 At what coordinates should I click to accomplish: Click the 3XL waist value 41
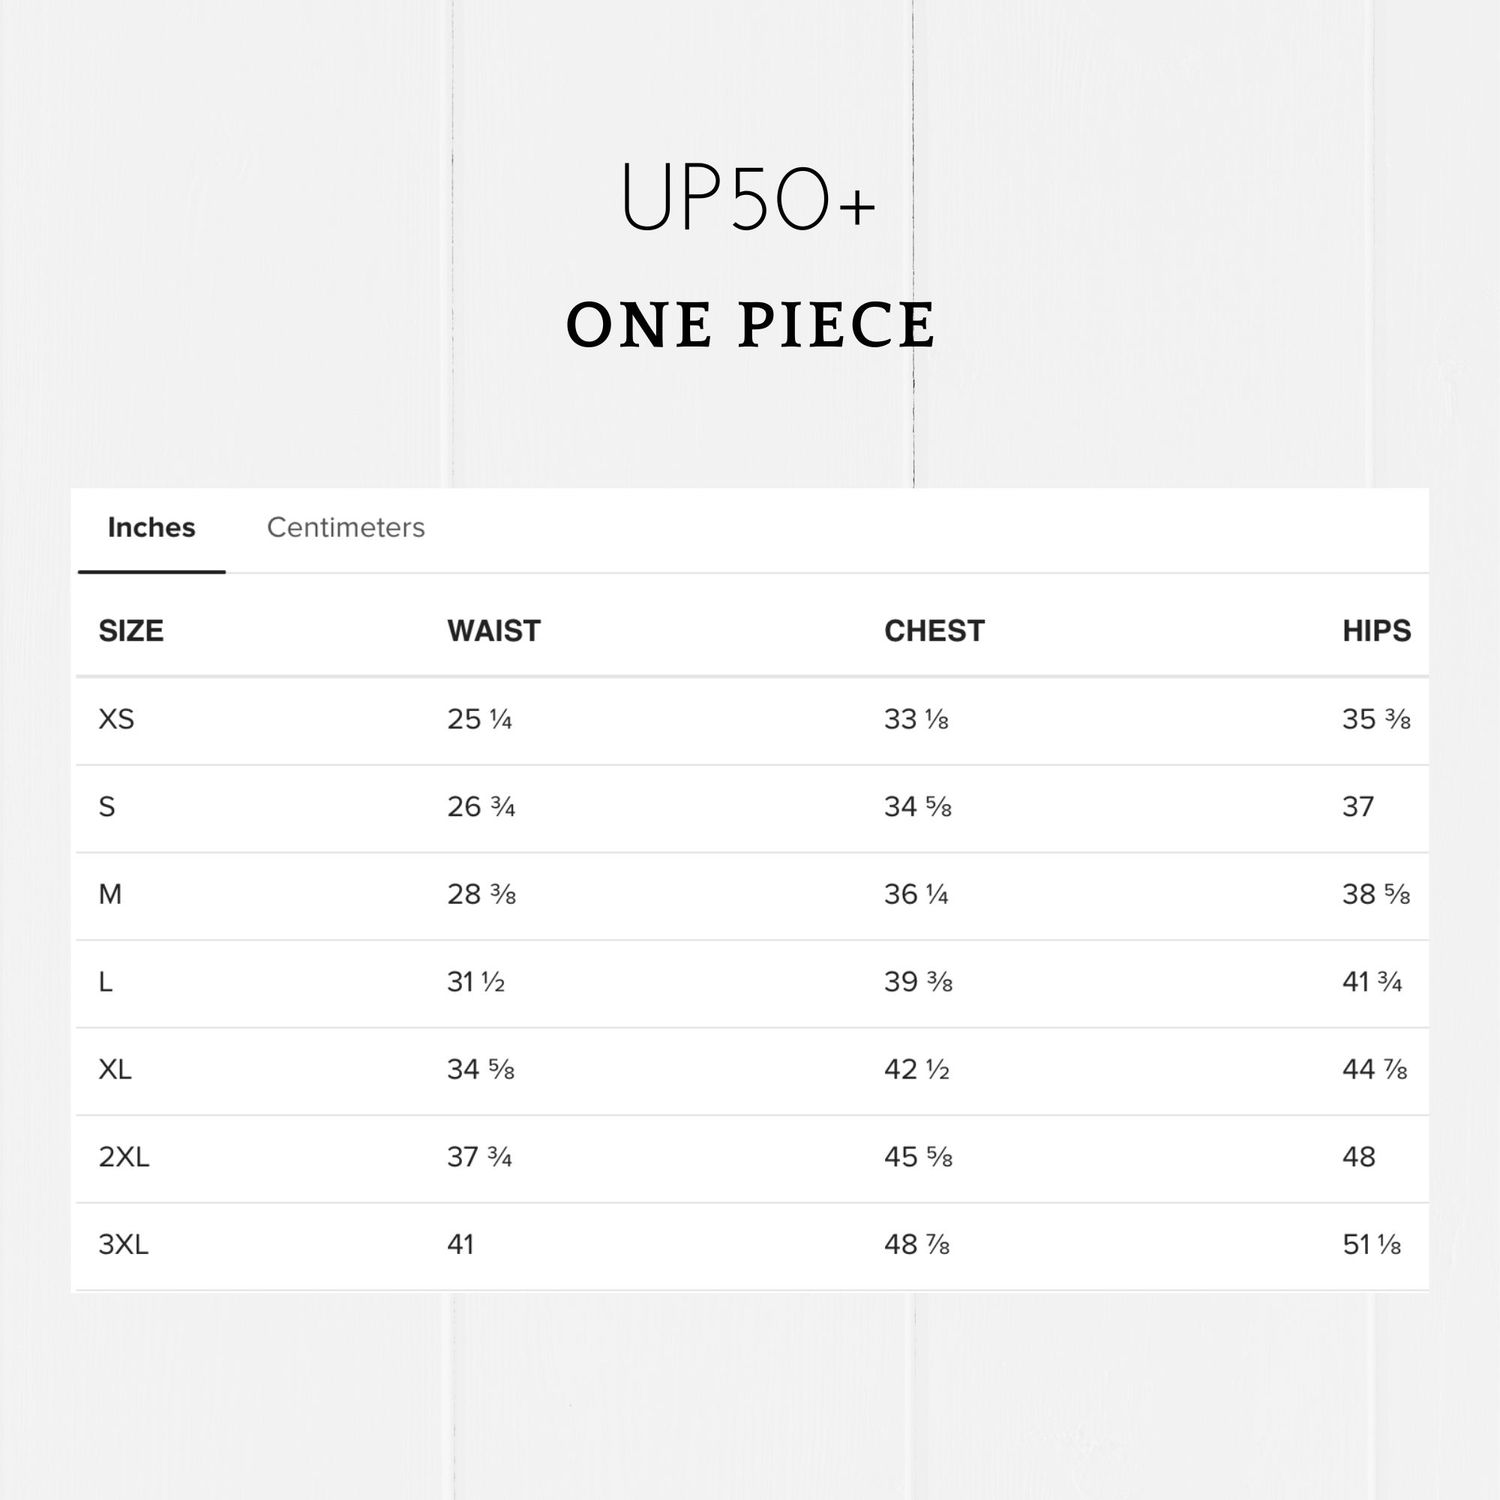(x=460, y=1245)
